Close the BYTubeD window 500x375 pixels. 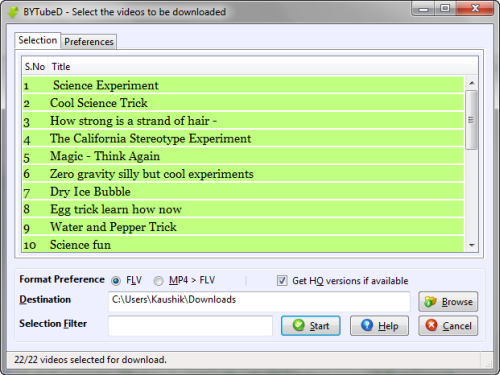475,8
